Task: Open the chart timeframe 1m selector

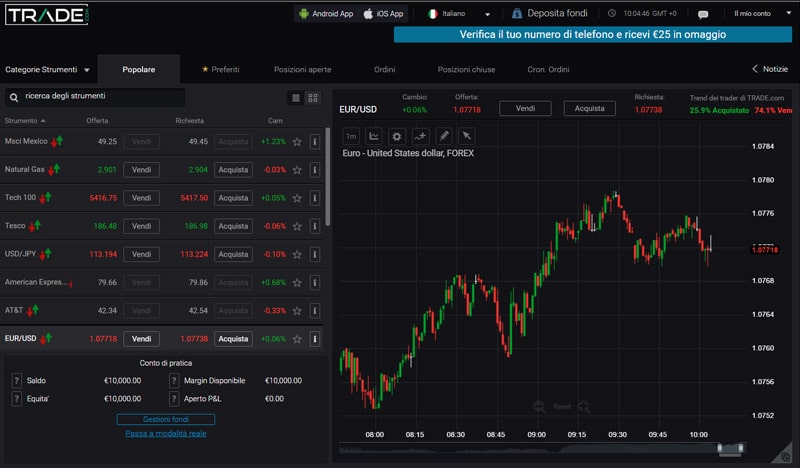Action: [351, 136]
